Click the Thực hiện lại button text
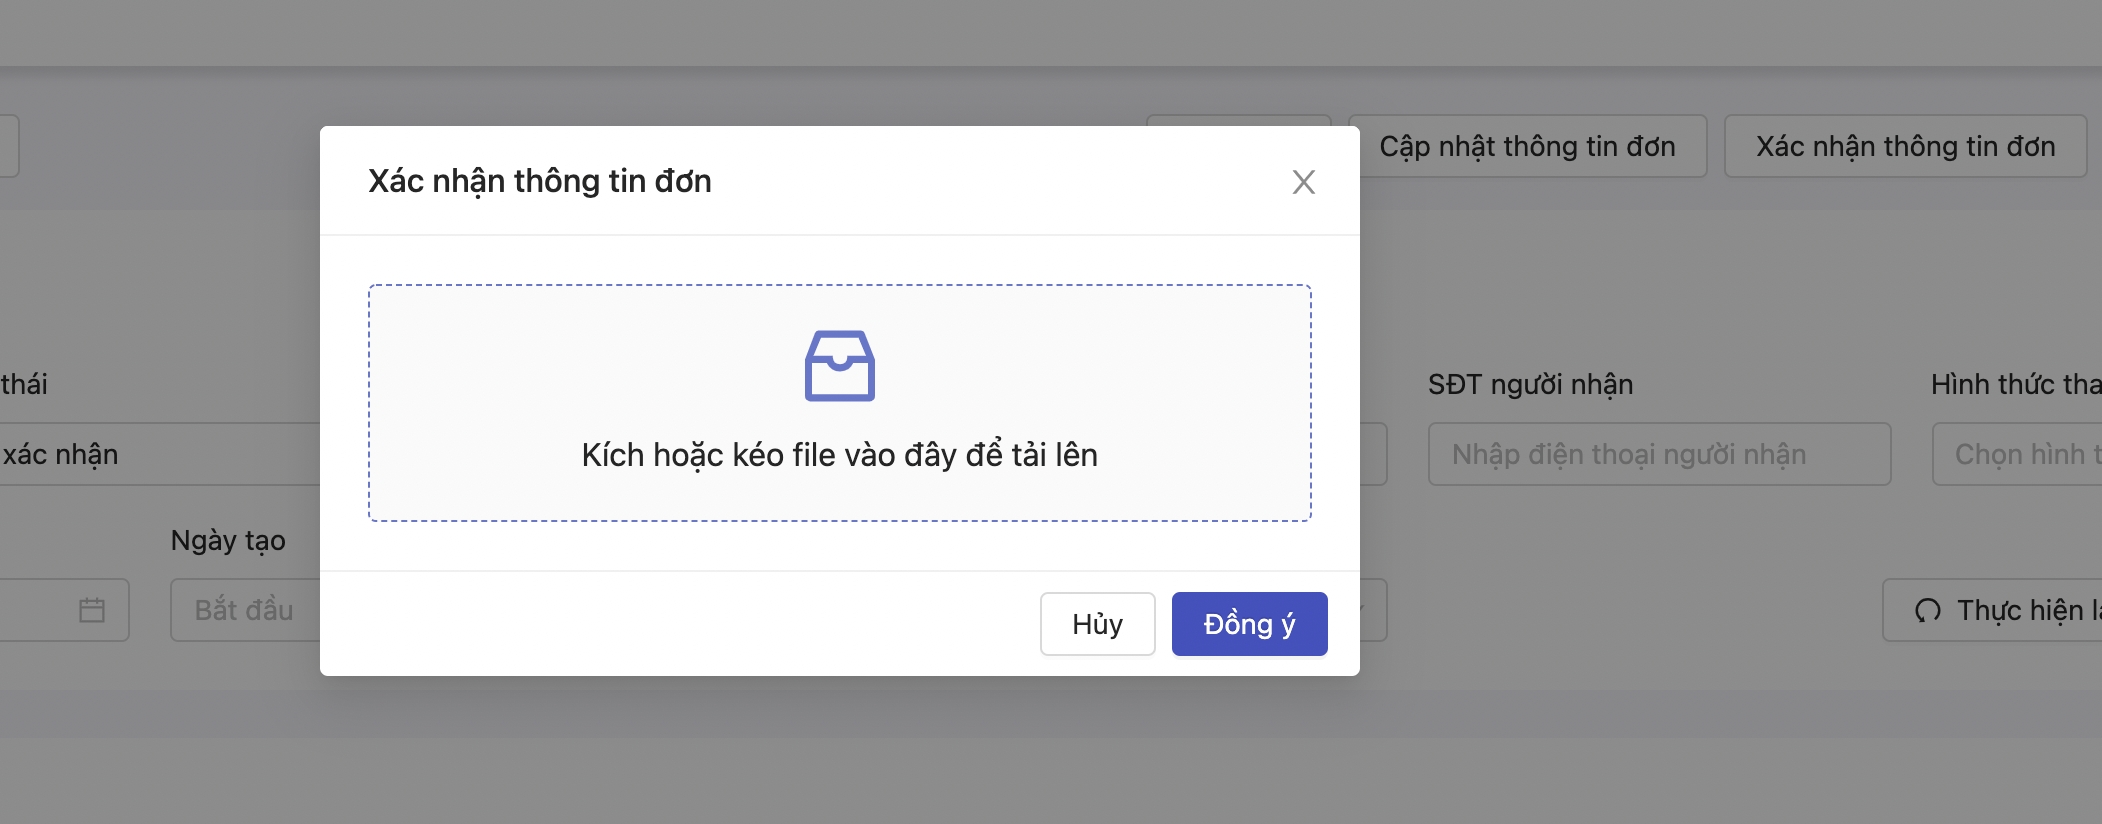The width and height of the screenshot is (2102, 824). [2026, 610]
